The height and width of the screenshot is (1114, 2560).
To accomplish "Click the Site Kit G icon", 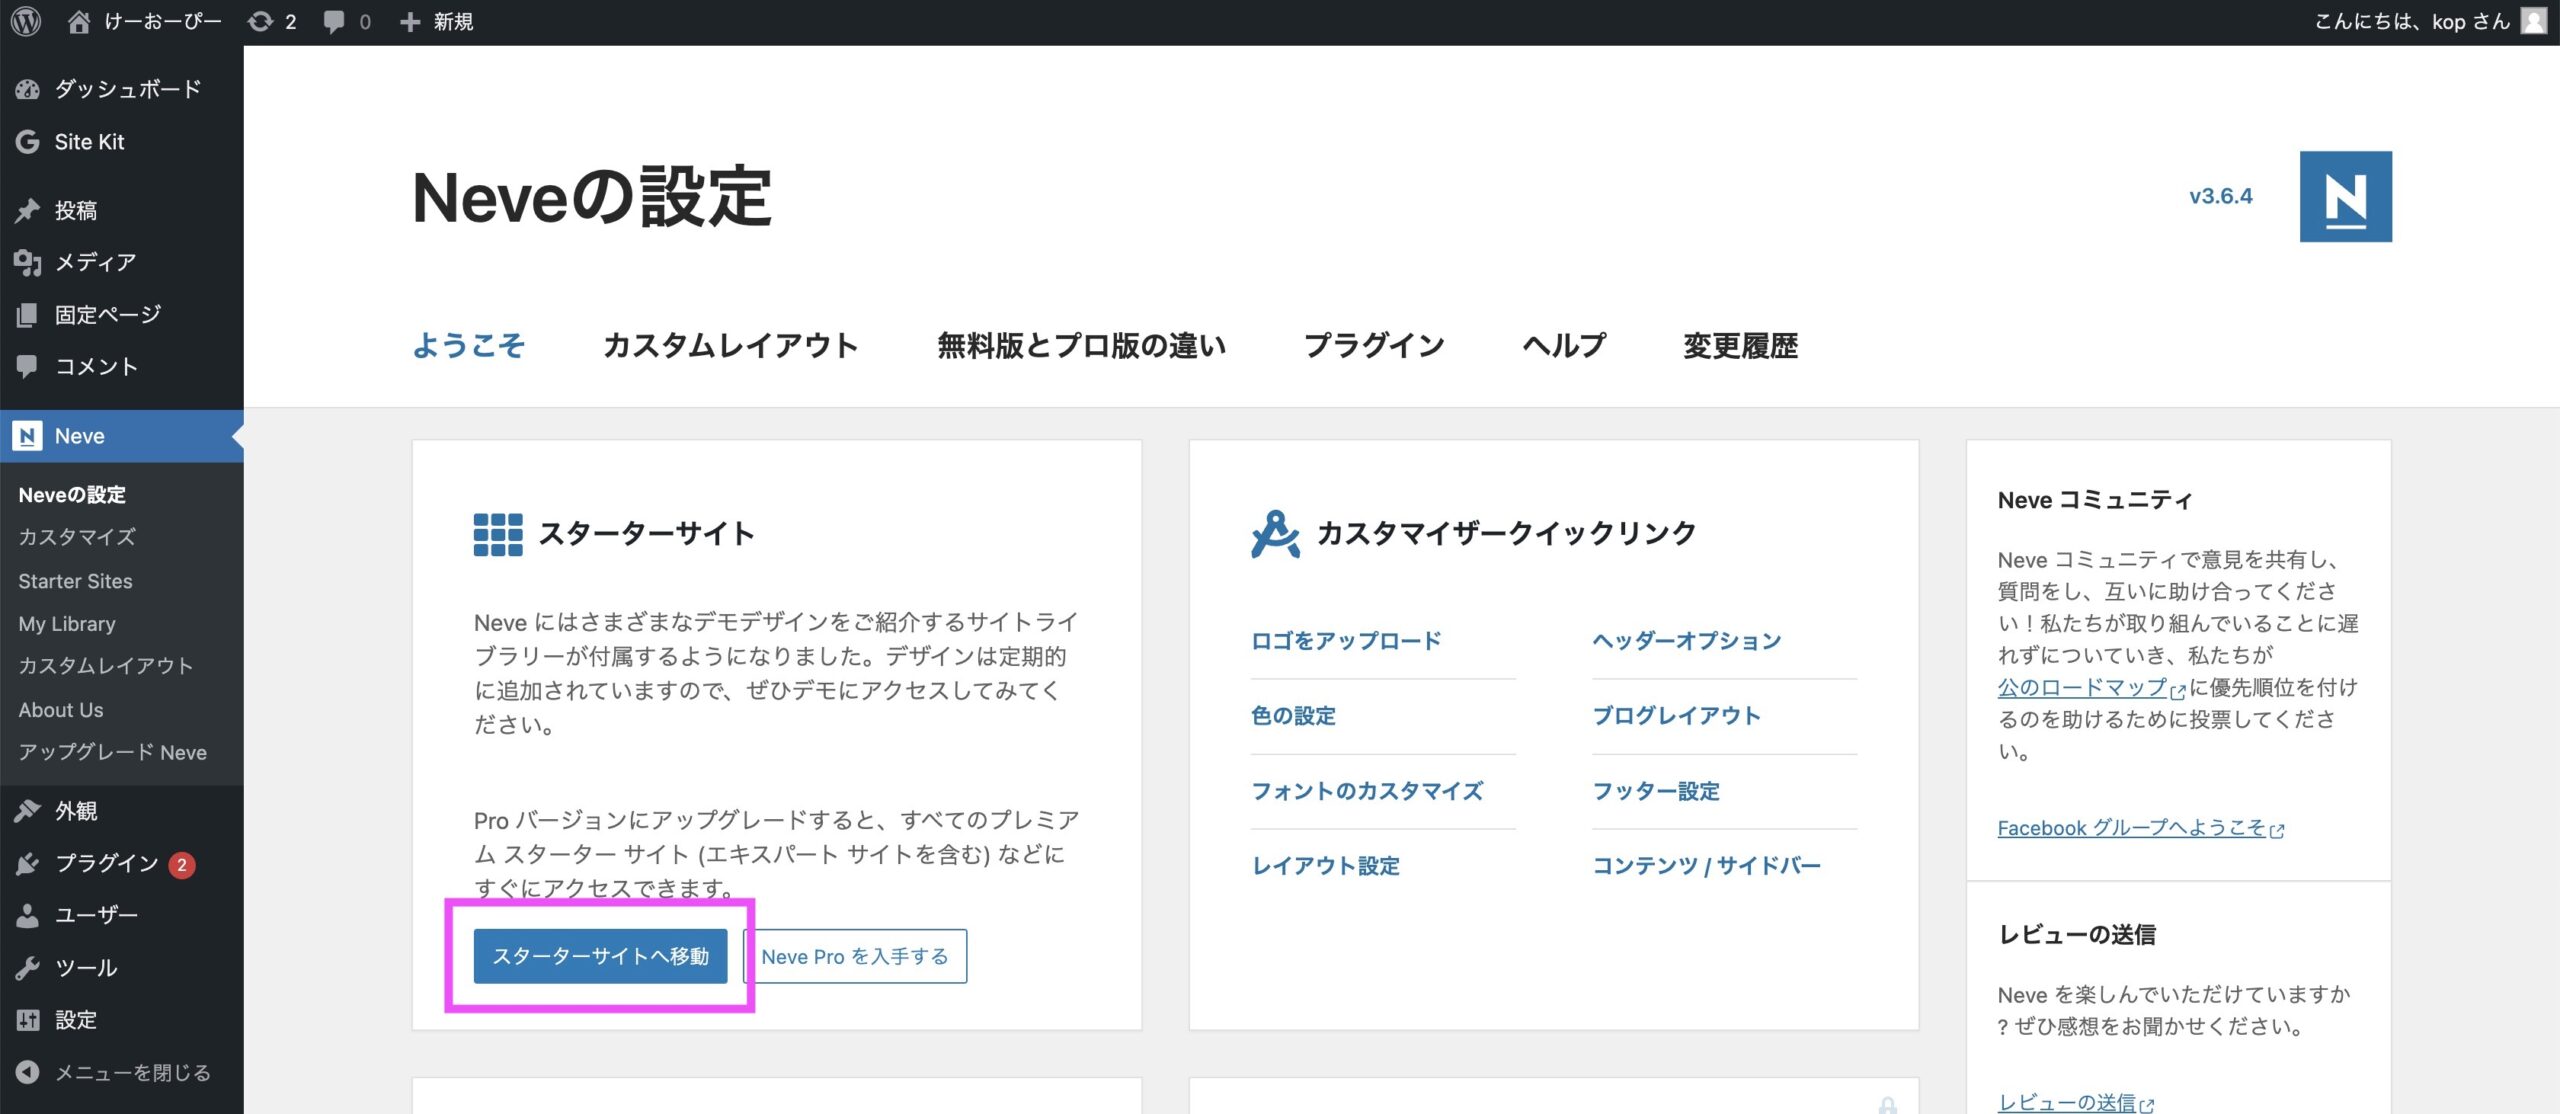I will coord(28,142).
